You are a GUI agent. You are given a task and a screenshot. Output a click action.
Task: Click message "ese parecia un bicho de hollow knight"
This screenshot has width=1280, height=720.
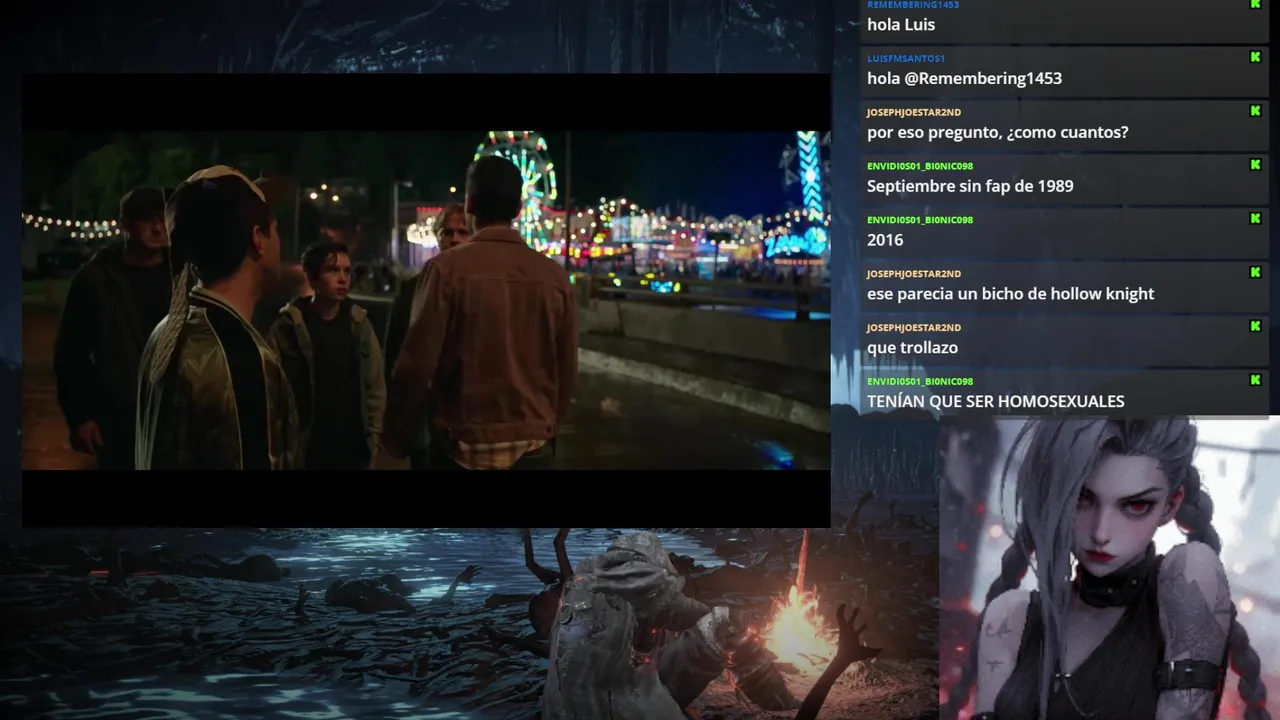coord(1010,294)
